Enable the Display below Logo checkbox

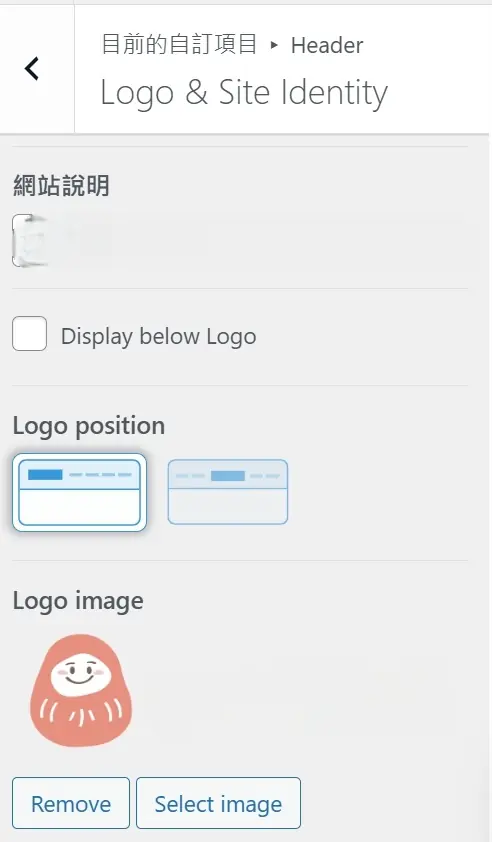(x=30, y=333)
